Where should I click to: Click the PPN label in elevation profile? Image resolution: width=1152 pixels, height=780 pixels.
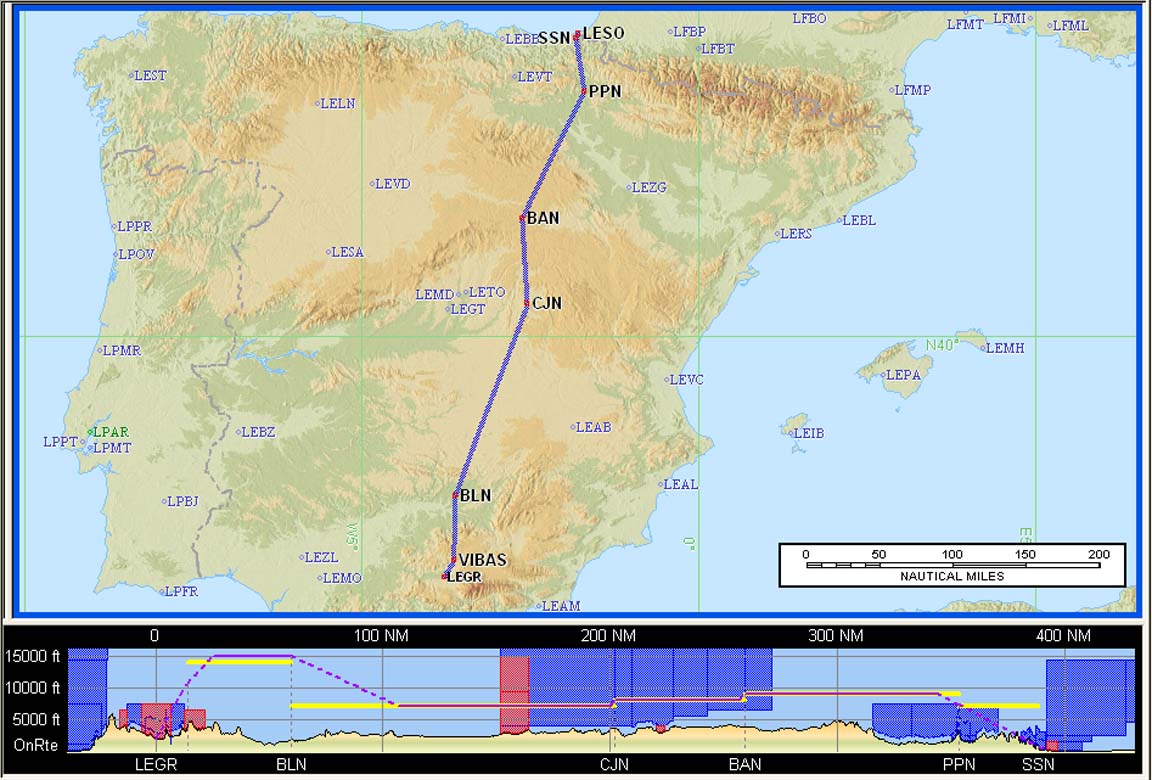coord(958,765)
